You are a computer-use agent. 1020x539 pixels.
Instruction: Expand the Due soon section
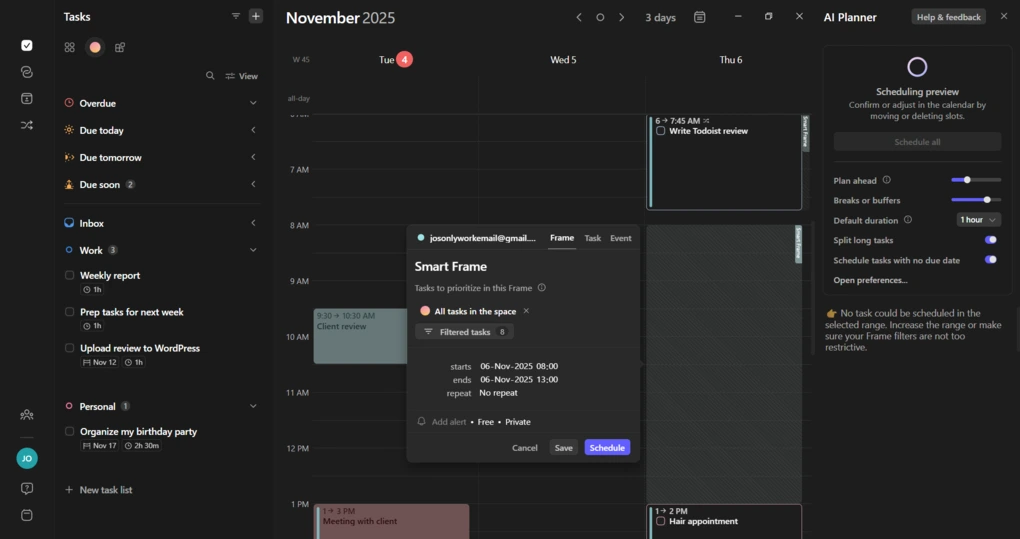point(253,185)
